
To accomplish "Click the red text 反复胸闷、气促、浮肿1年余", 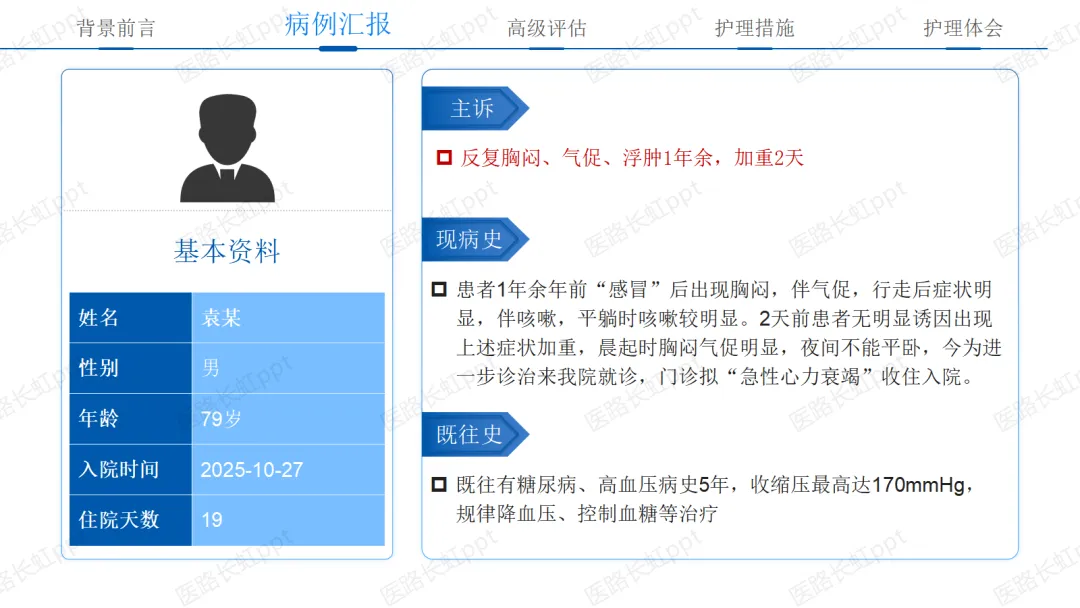I will 586,158.
